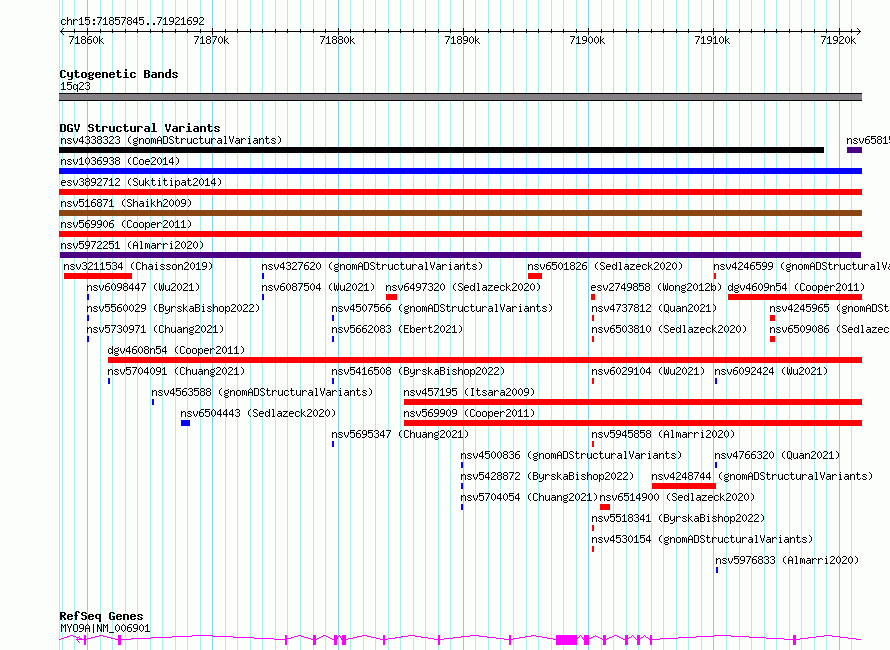Screen dimensions: 890x650
Task: Open nsv5518341 (ByrskaBishop2022) label
Action: pos(678,518)
